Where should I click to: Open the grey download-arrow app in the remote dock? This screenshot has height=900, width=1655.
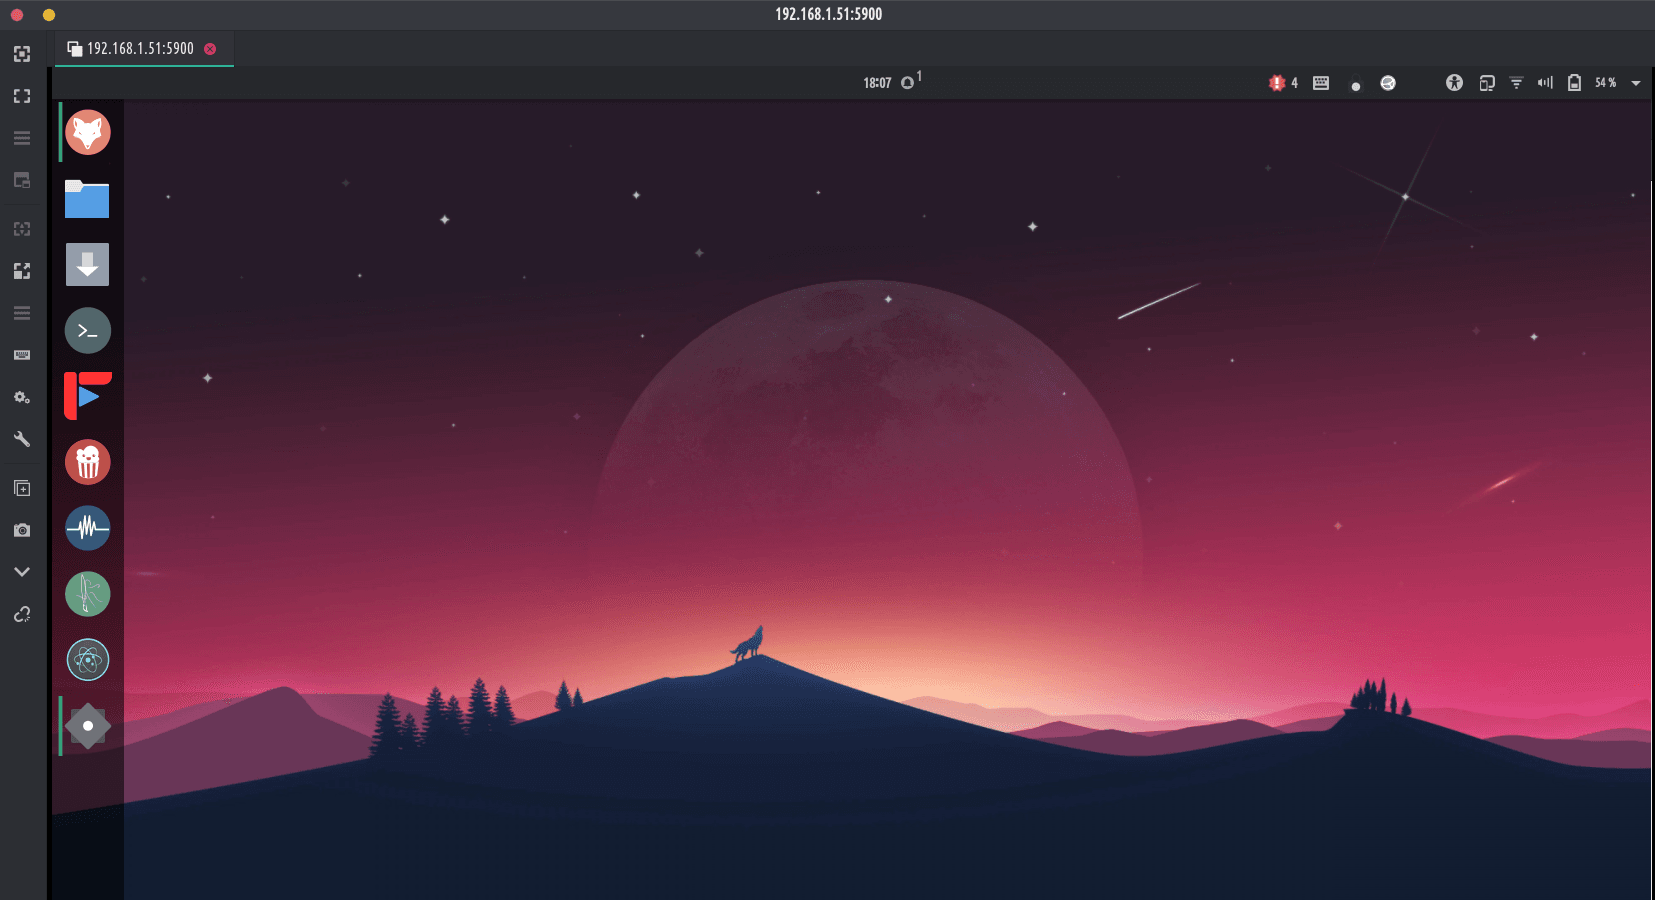click(x=88, y=264)
